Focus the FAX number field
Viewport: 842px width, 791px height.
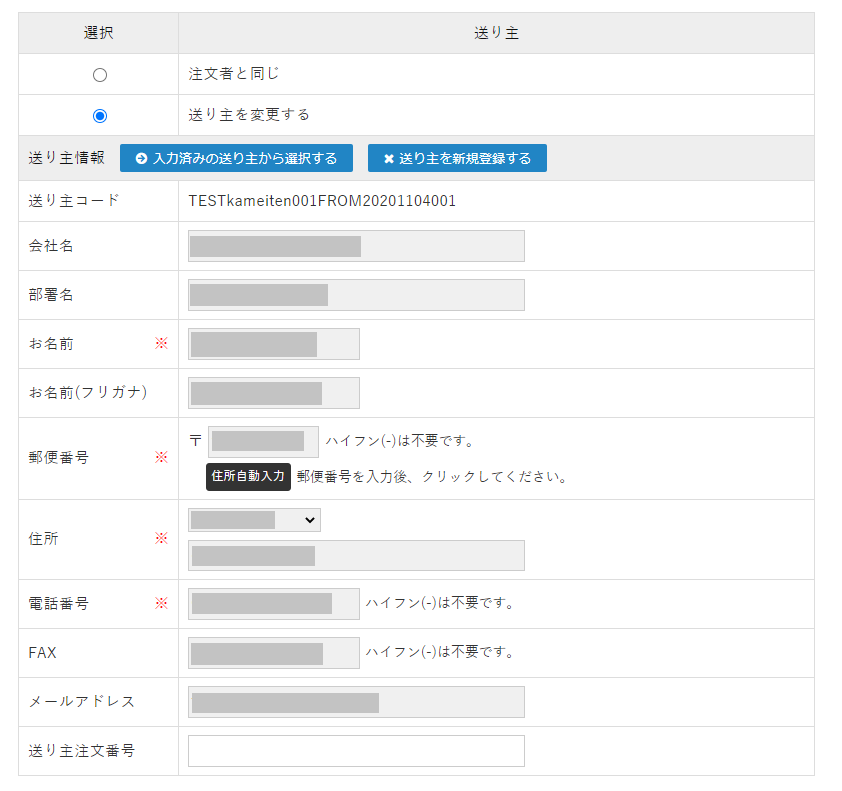273,653
